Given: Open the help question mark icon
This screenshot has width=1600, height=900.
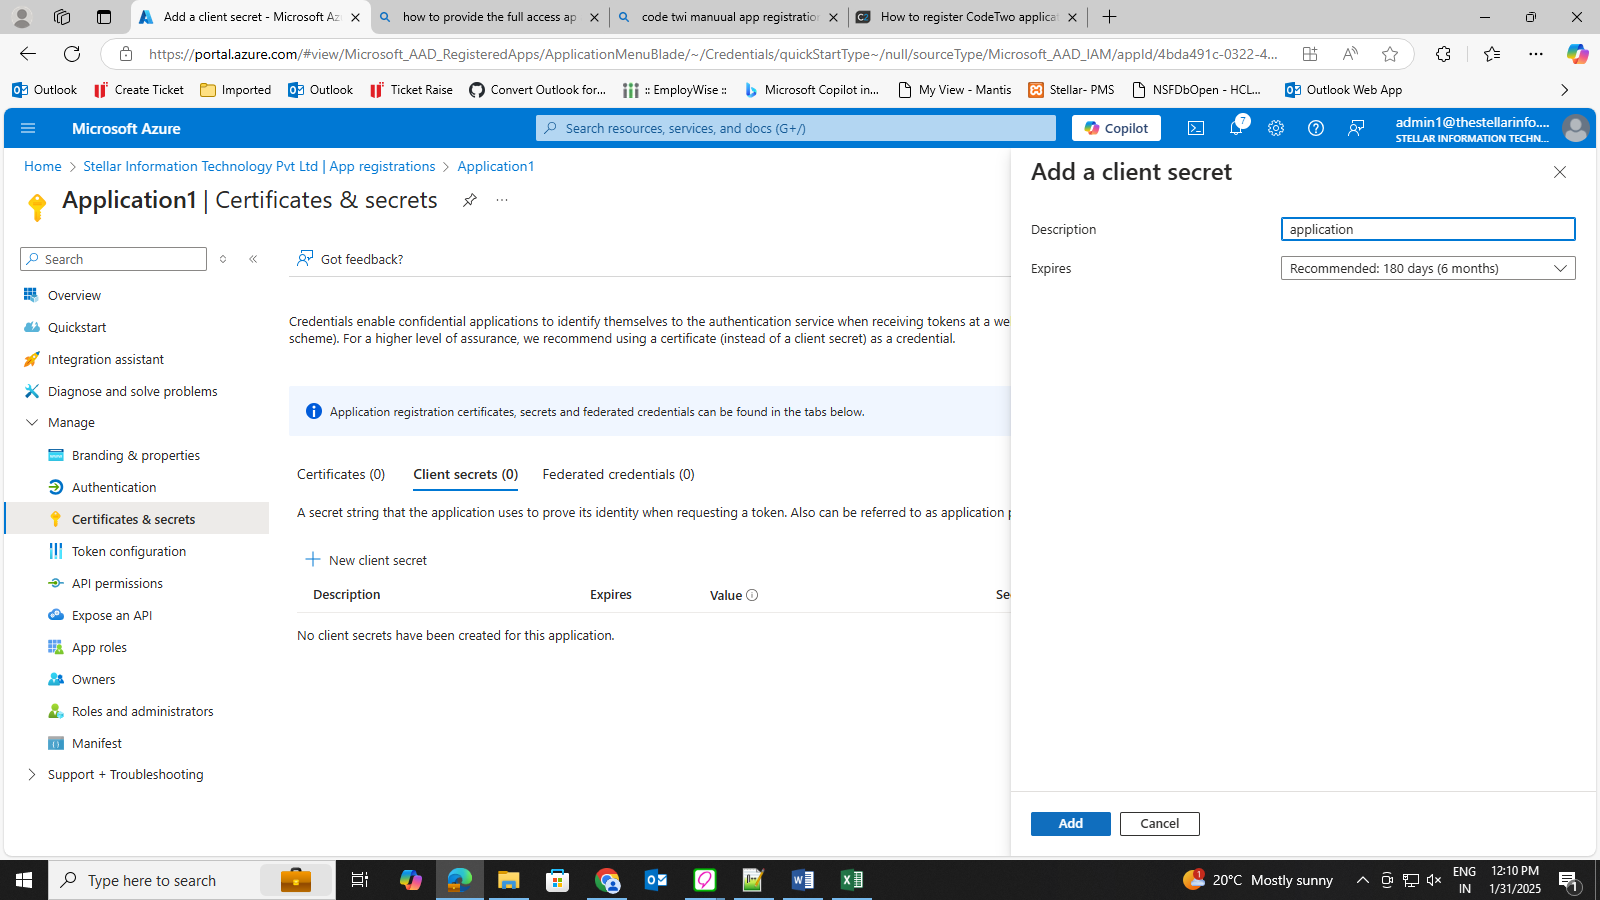Looking at the screenshot, I should pyautogui.click(x=1316, y=128).
